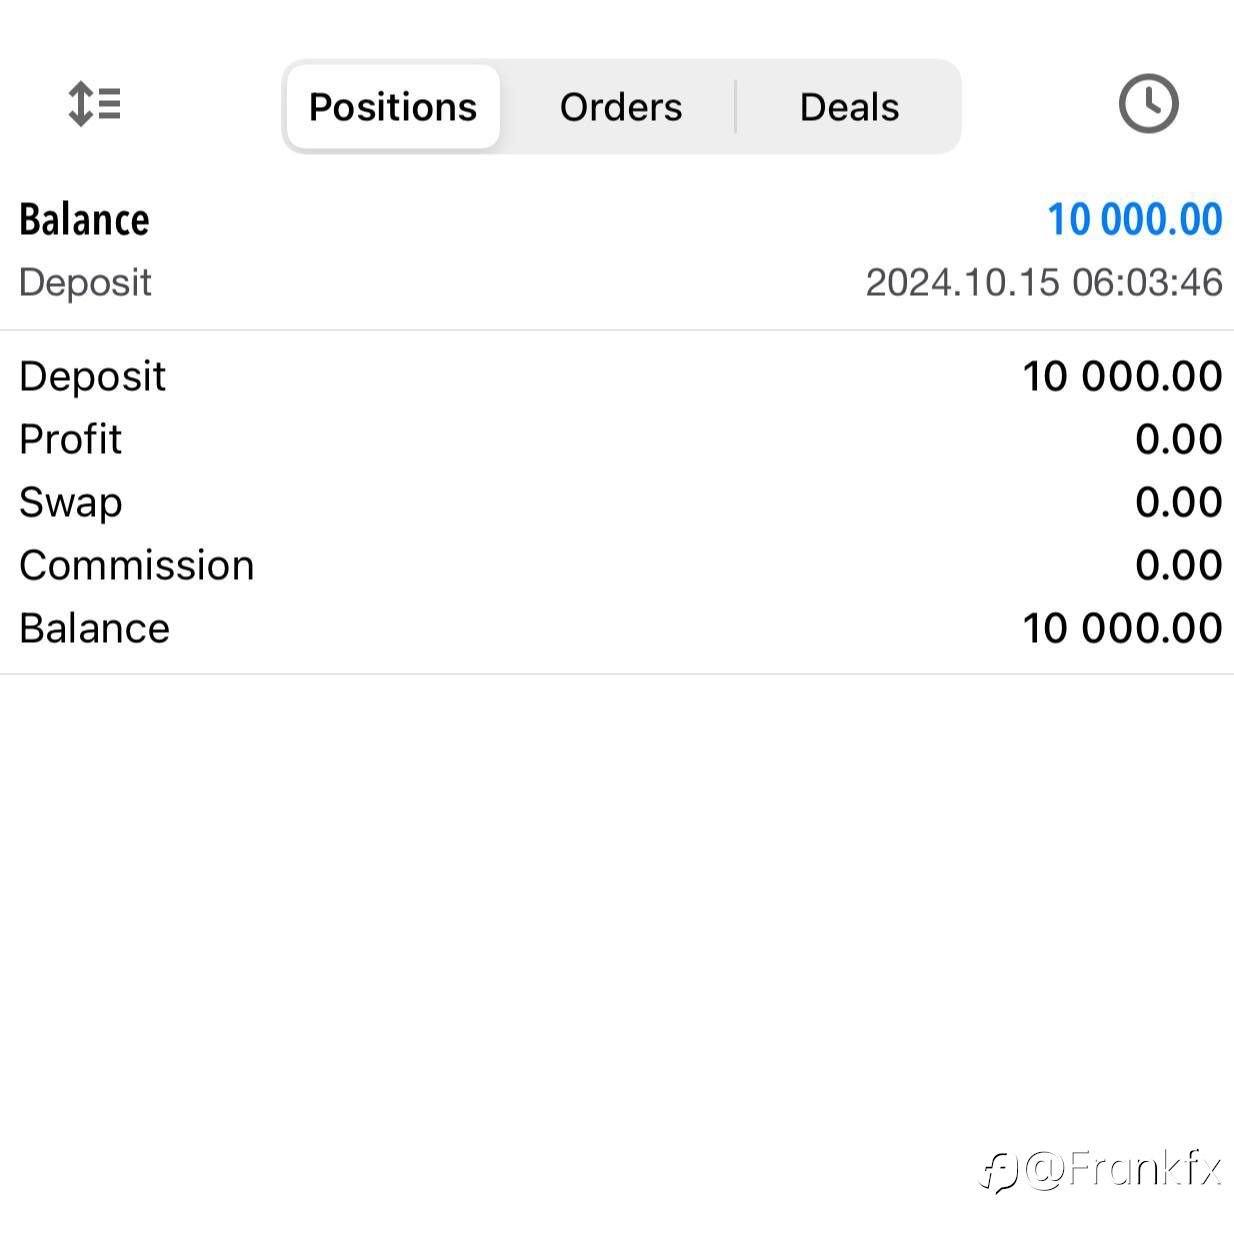Select the Commission summary label

(x=136, y=565)
